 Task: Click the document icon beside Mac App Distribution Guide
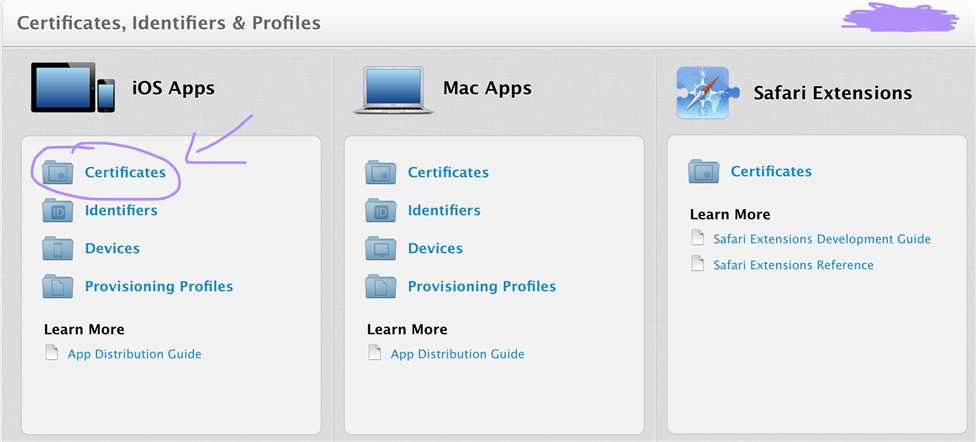coord(374,353)
